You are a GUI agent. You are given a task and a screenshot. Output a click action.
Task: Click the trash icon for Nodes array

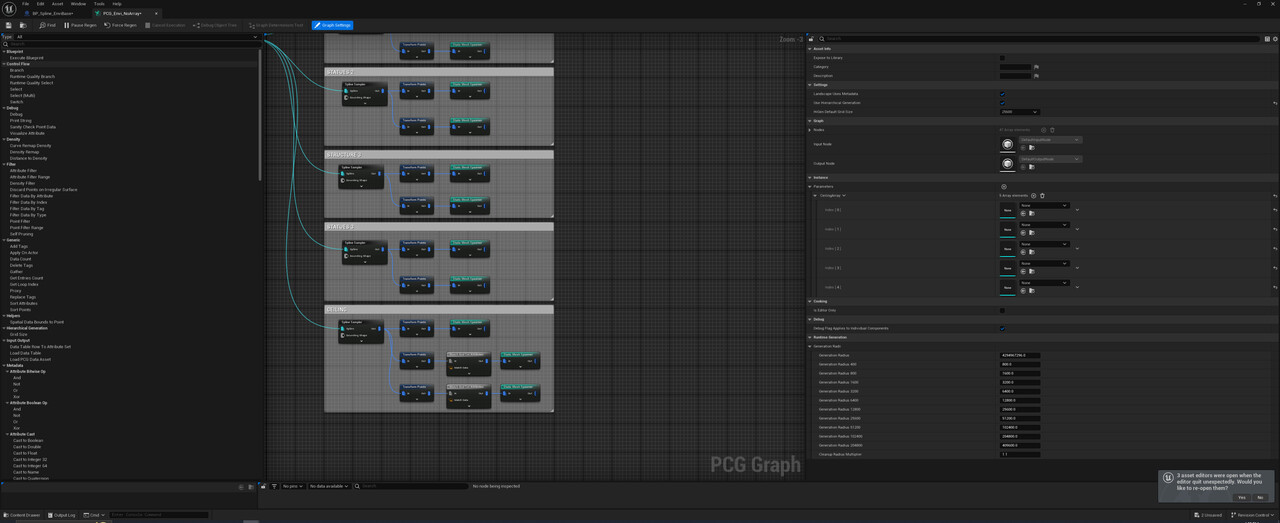tap(1052, 130)
